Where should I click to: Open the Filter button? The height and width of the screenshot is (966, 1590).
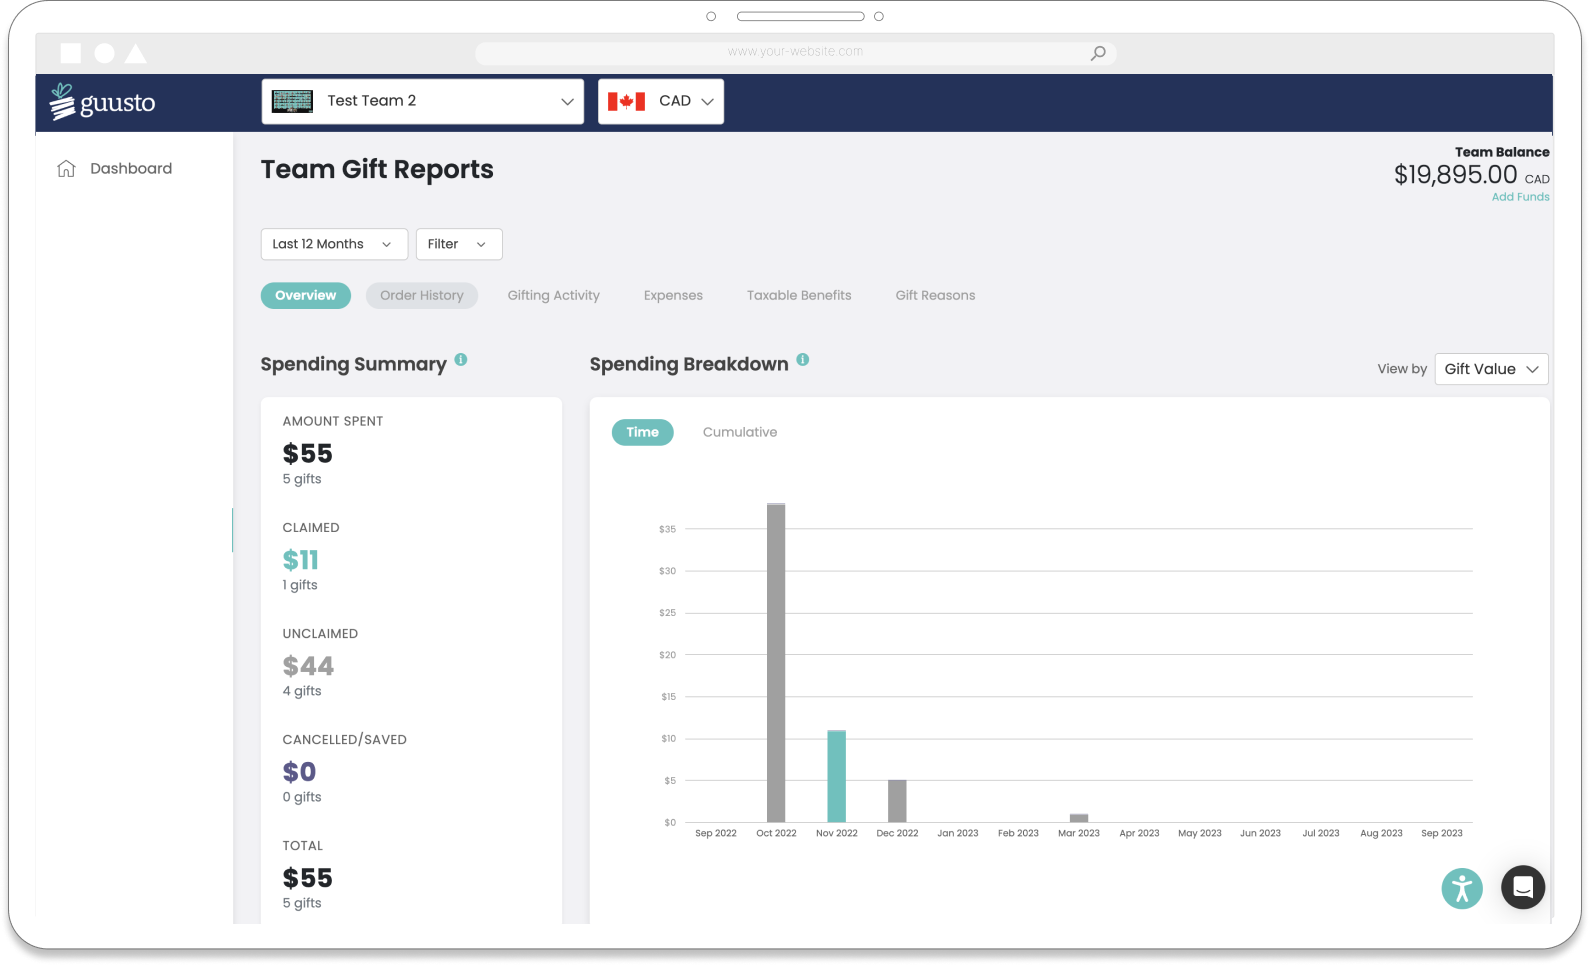click(x=458, y=244)
